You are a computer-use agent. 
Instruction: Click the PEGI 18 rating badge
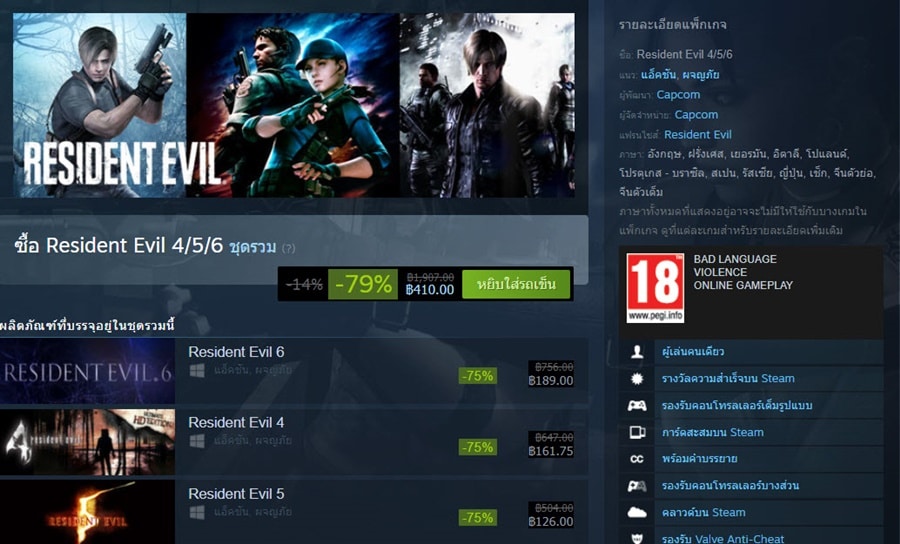pyautogui.click(x=654, y=288)
